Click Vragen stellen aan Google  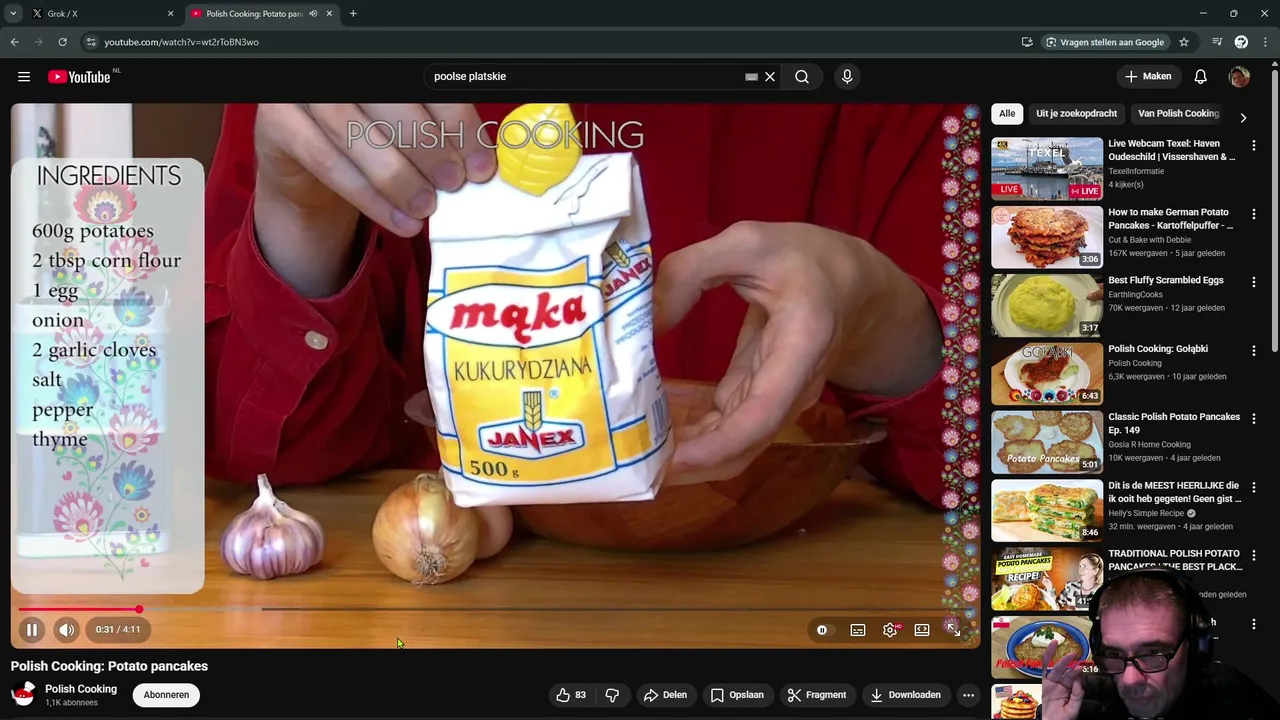click(1105, 42)
